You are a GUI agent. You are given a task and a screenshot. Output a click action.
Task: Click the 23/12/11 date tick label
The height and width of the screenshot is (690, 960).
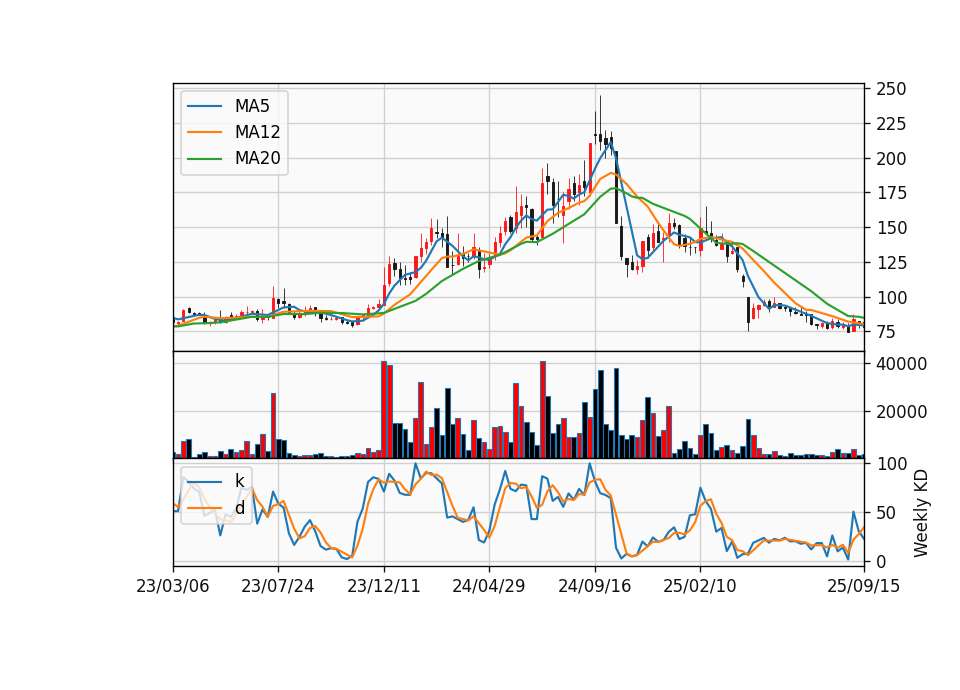coord(384,586)
